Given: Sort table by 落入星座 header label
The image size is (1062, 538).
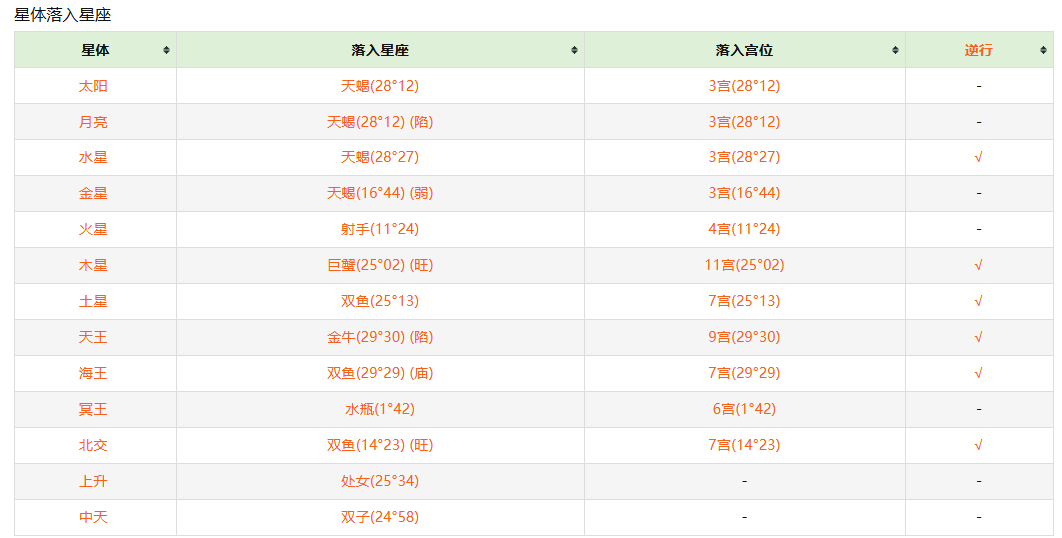Looking at the screenshot, I should coord(380,50).
